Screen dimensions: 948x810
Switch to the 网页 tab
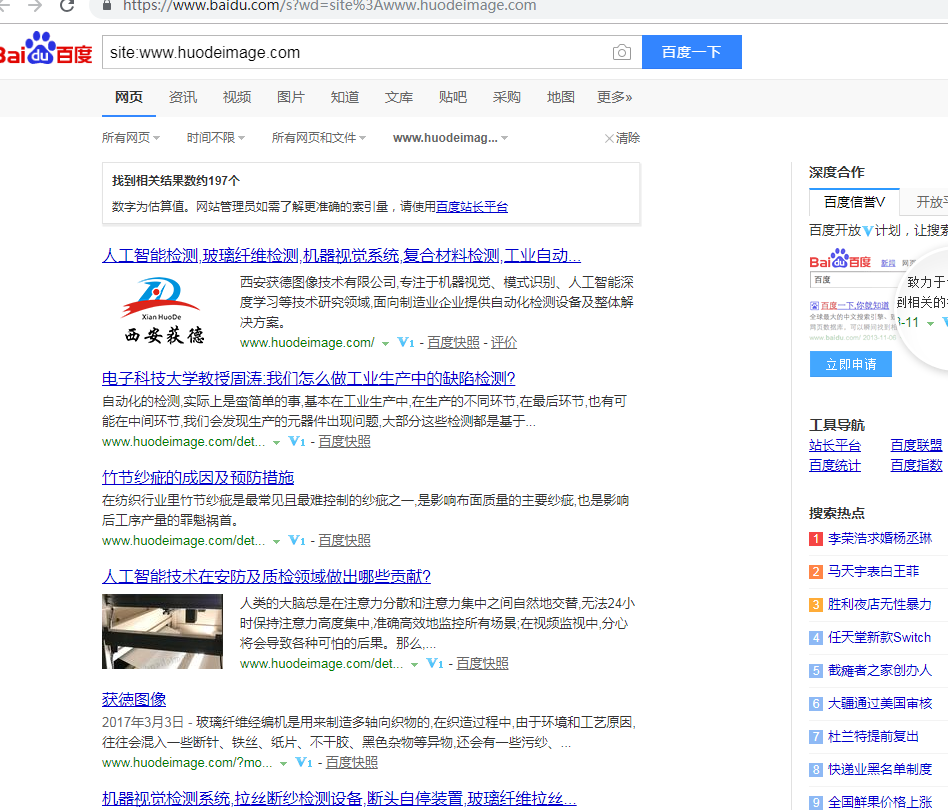tap(129, 97)
